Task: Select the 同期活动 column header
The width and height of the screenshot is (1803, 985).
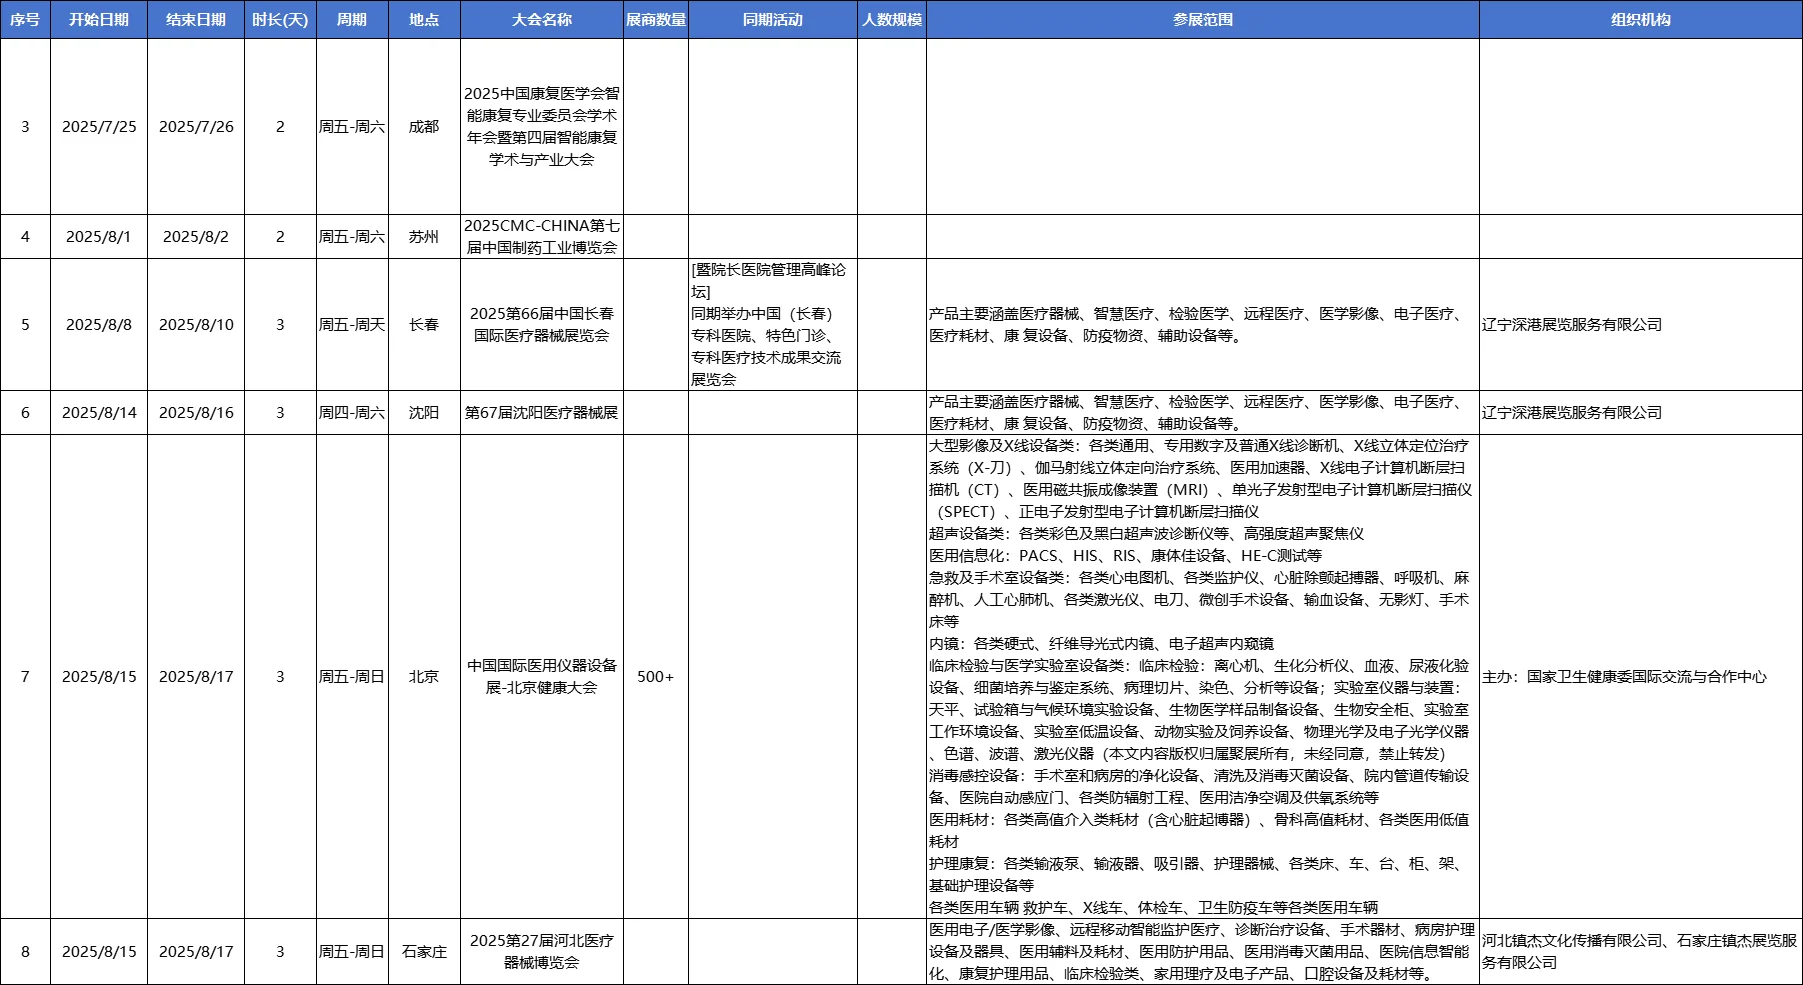Action: [773, 19]
